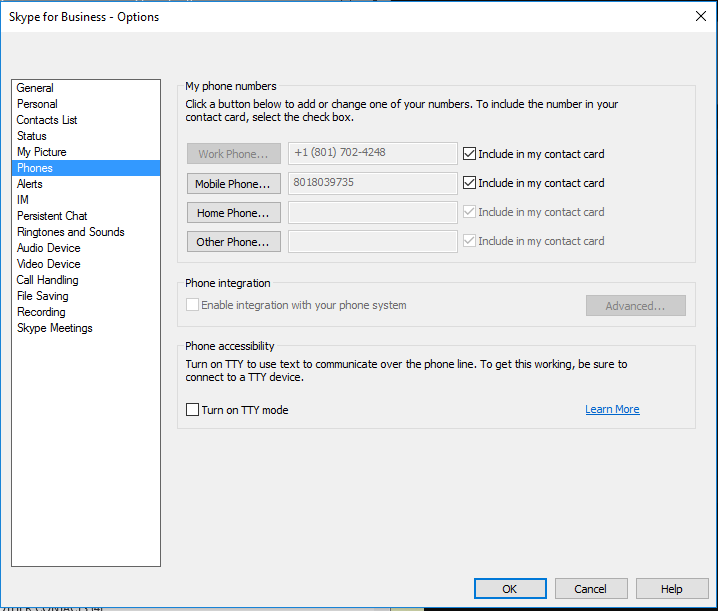Click the work phone number field
The height and width of the screenshot is (611, 718).
[x=373, y=153]
